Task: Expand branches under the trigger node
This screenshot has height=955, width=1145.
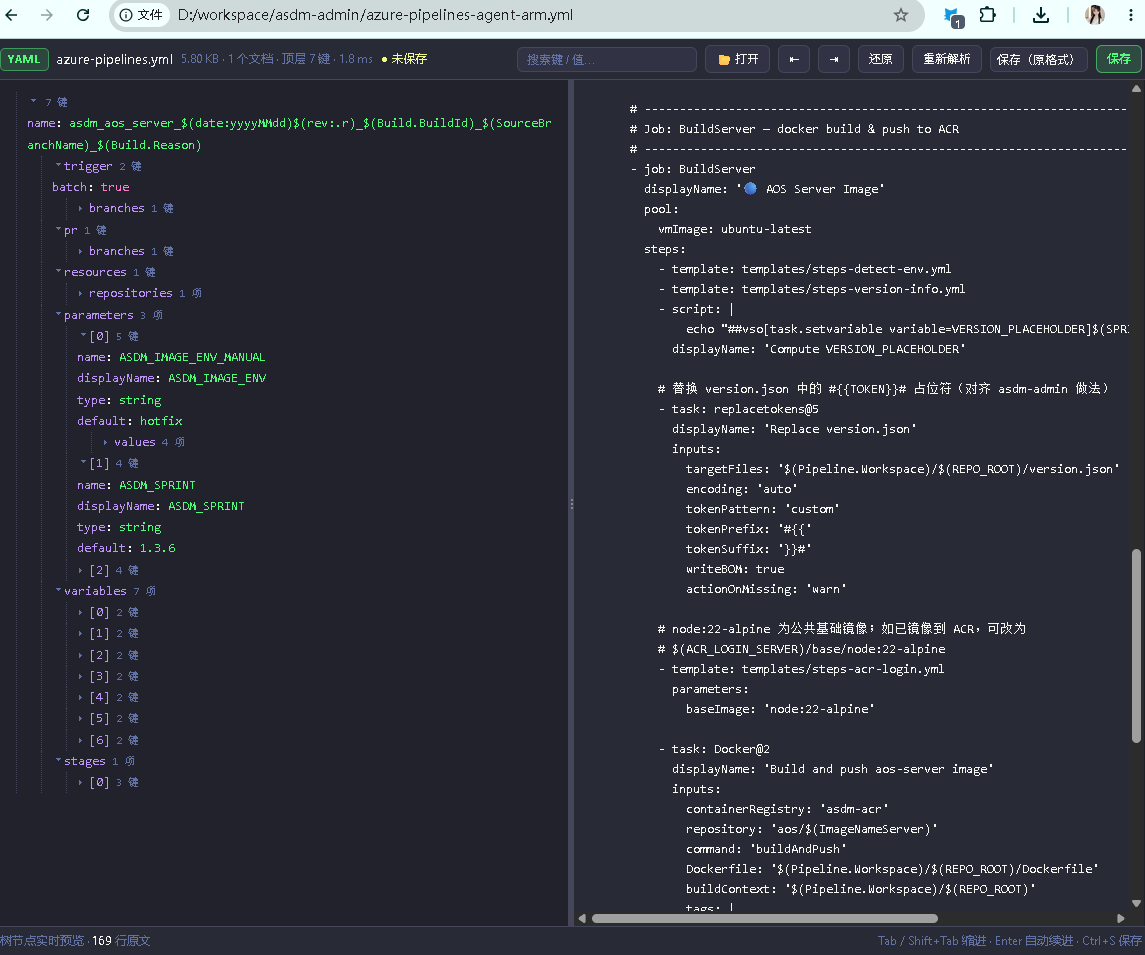Action: [x=80, y=208]
